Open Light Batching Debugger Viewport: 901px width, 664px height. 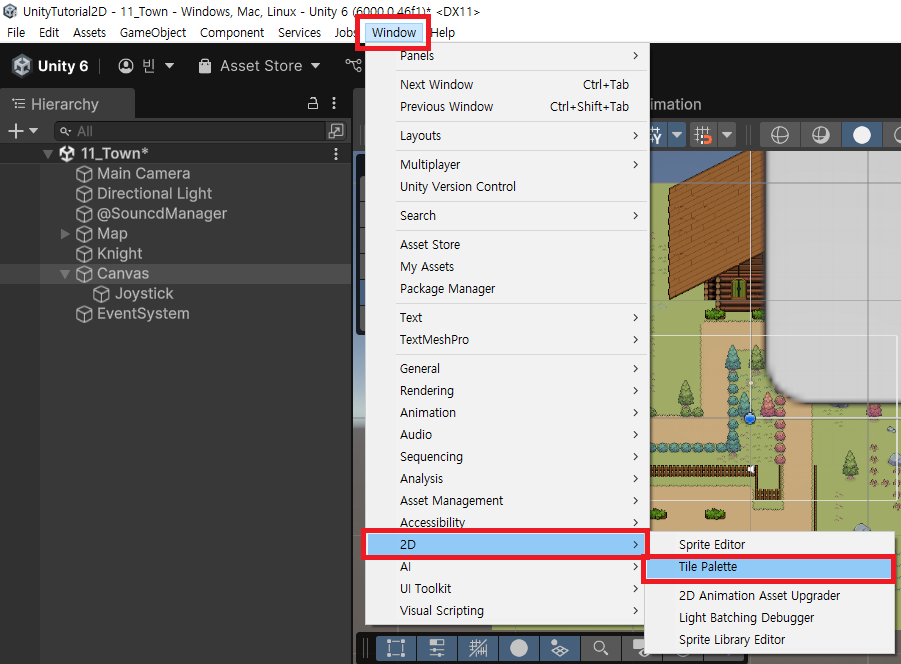pyautogui.click(x=769, y=617)
